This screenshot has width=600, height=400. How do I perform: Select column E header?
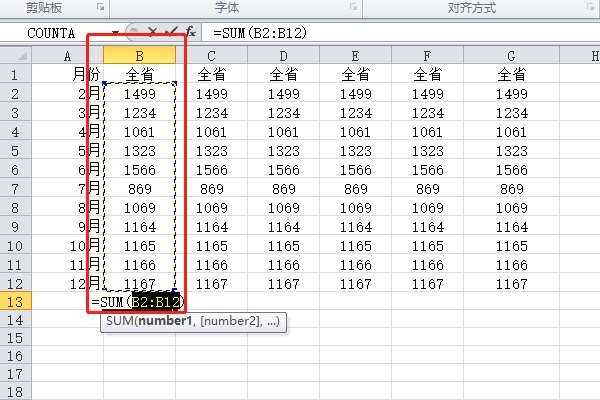(x=355, y=56)
